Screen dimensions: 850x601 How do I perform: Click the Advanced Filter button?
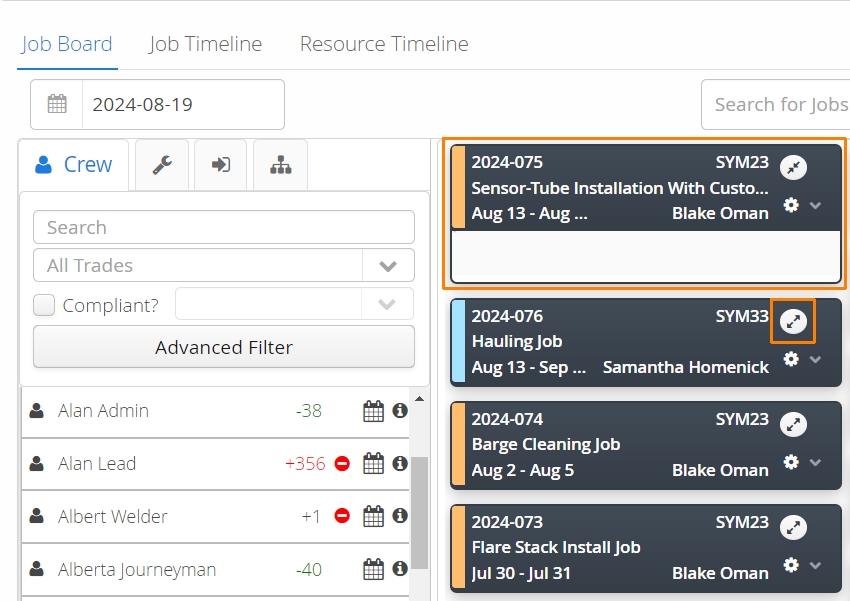[x=224, y=347]
